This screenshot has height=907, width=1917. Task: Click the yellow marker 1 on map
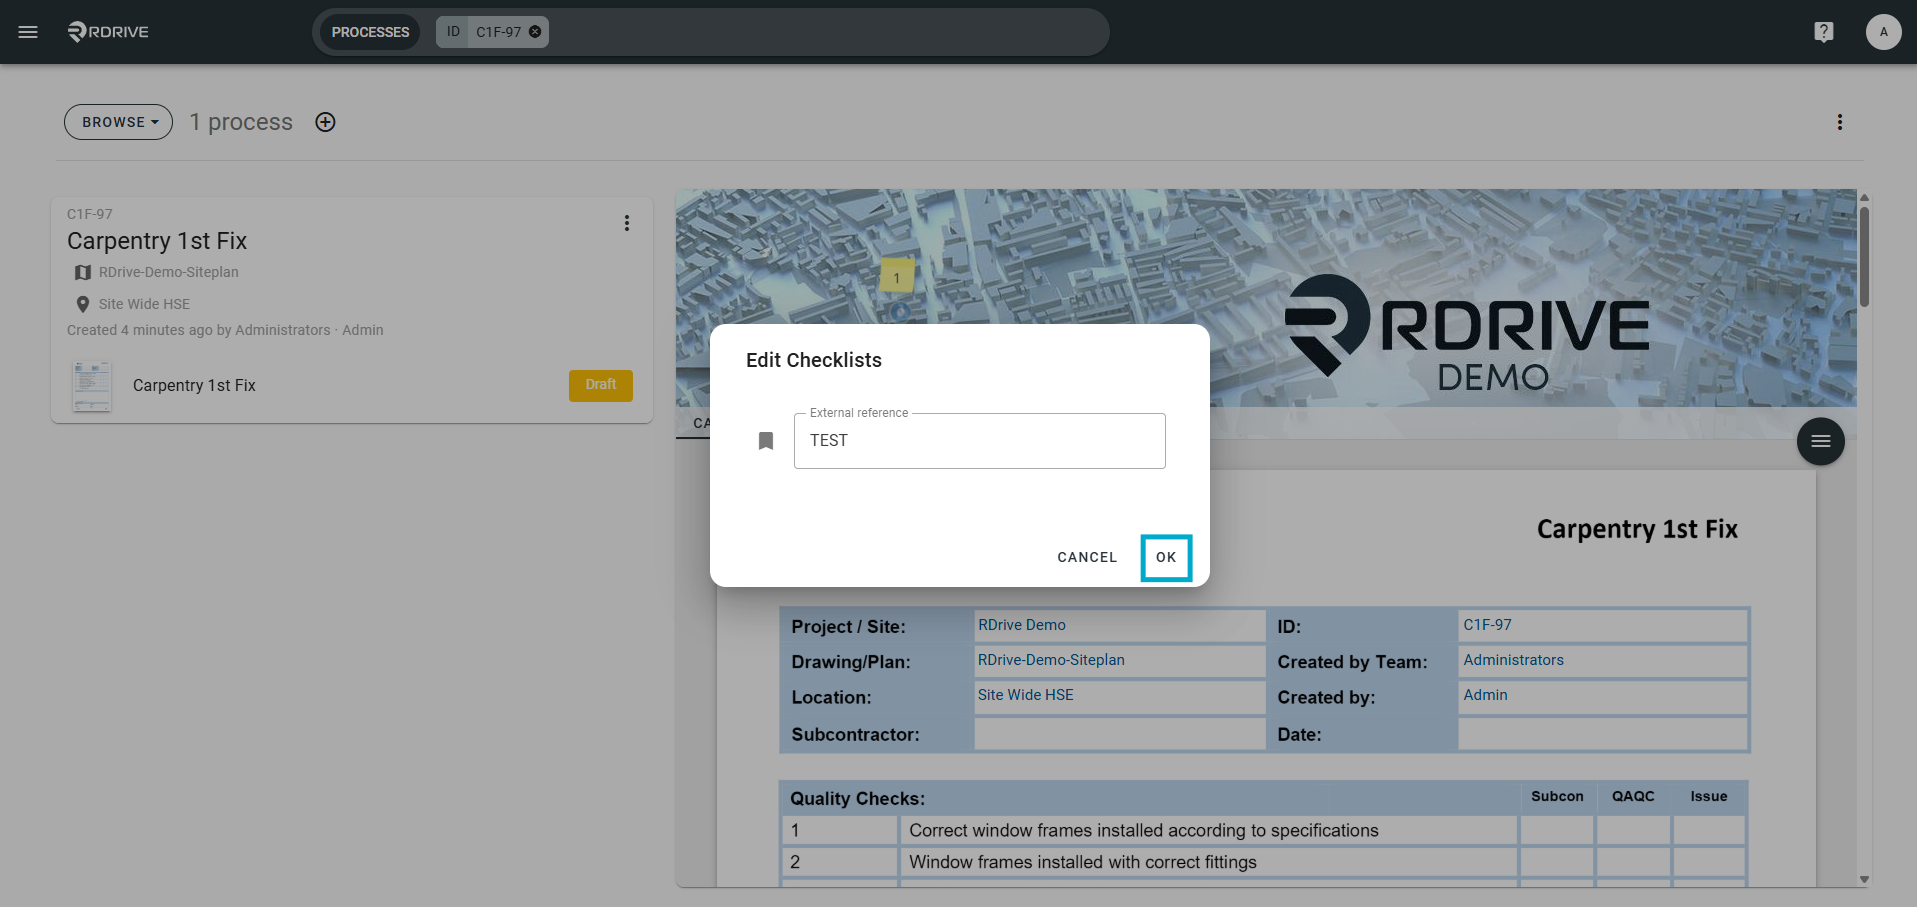[x=897, y=277]
